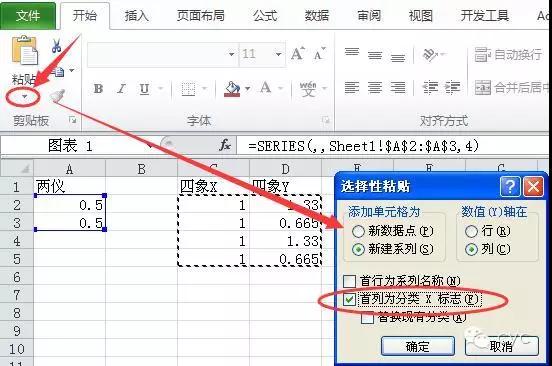552x366 pixels.
Task: Expand the 粘贴 paste dropdown arrow
Action: click(24, 96)
